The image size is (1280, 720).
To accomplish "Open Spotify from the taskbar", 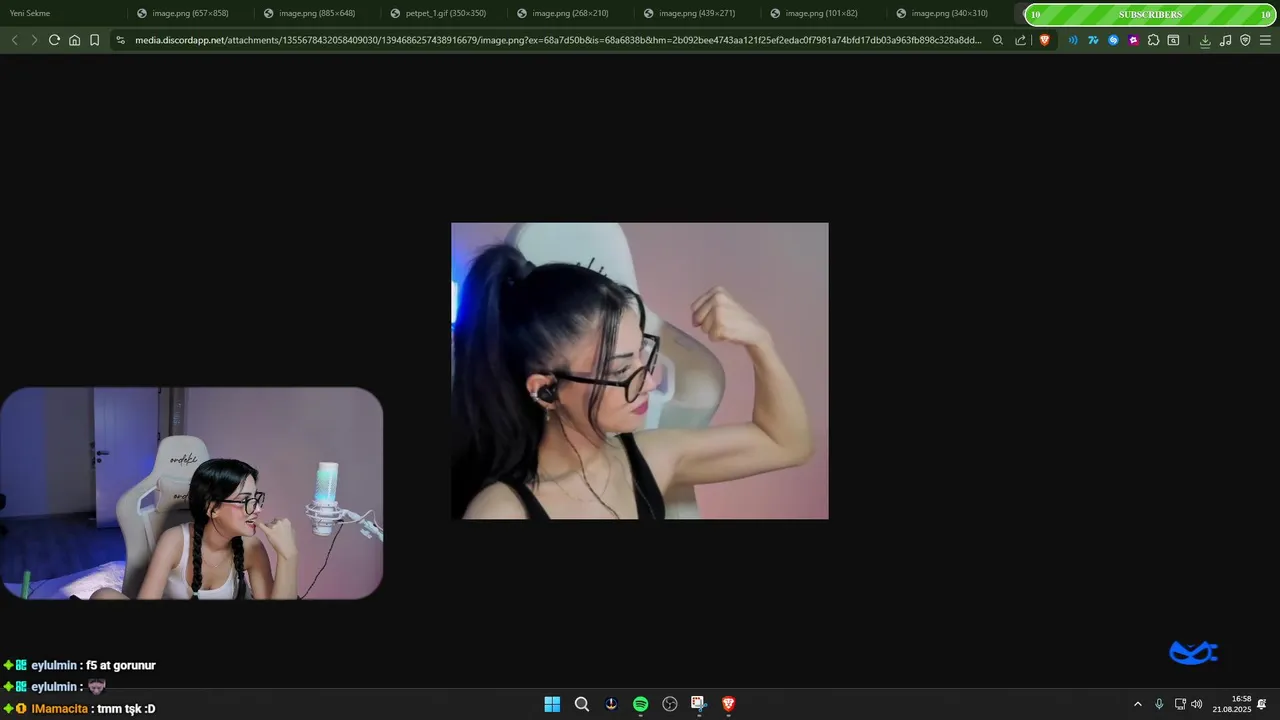I will 640,704.
